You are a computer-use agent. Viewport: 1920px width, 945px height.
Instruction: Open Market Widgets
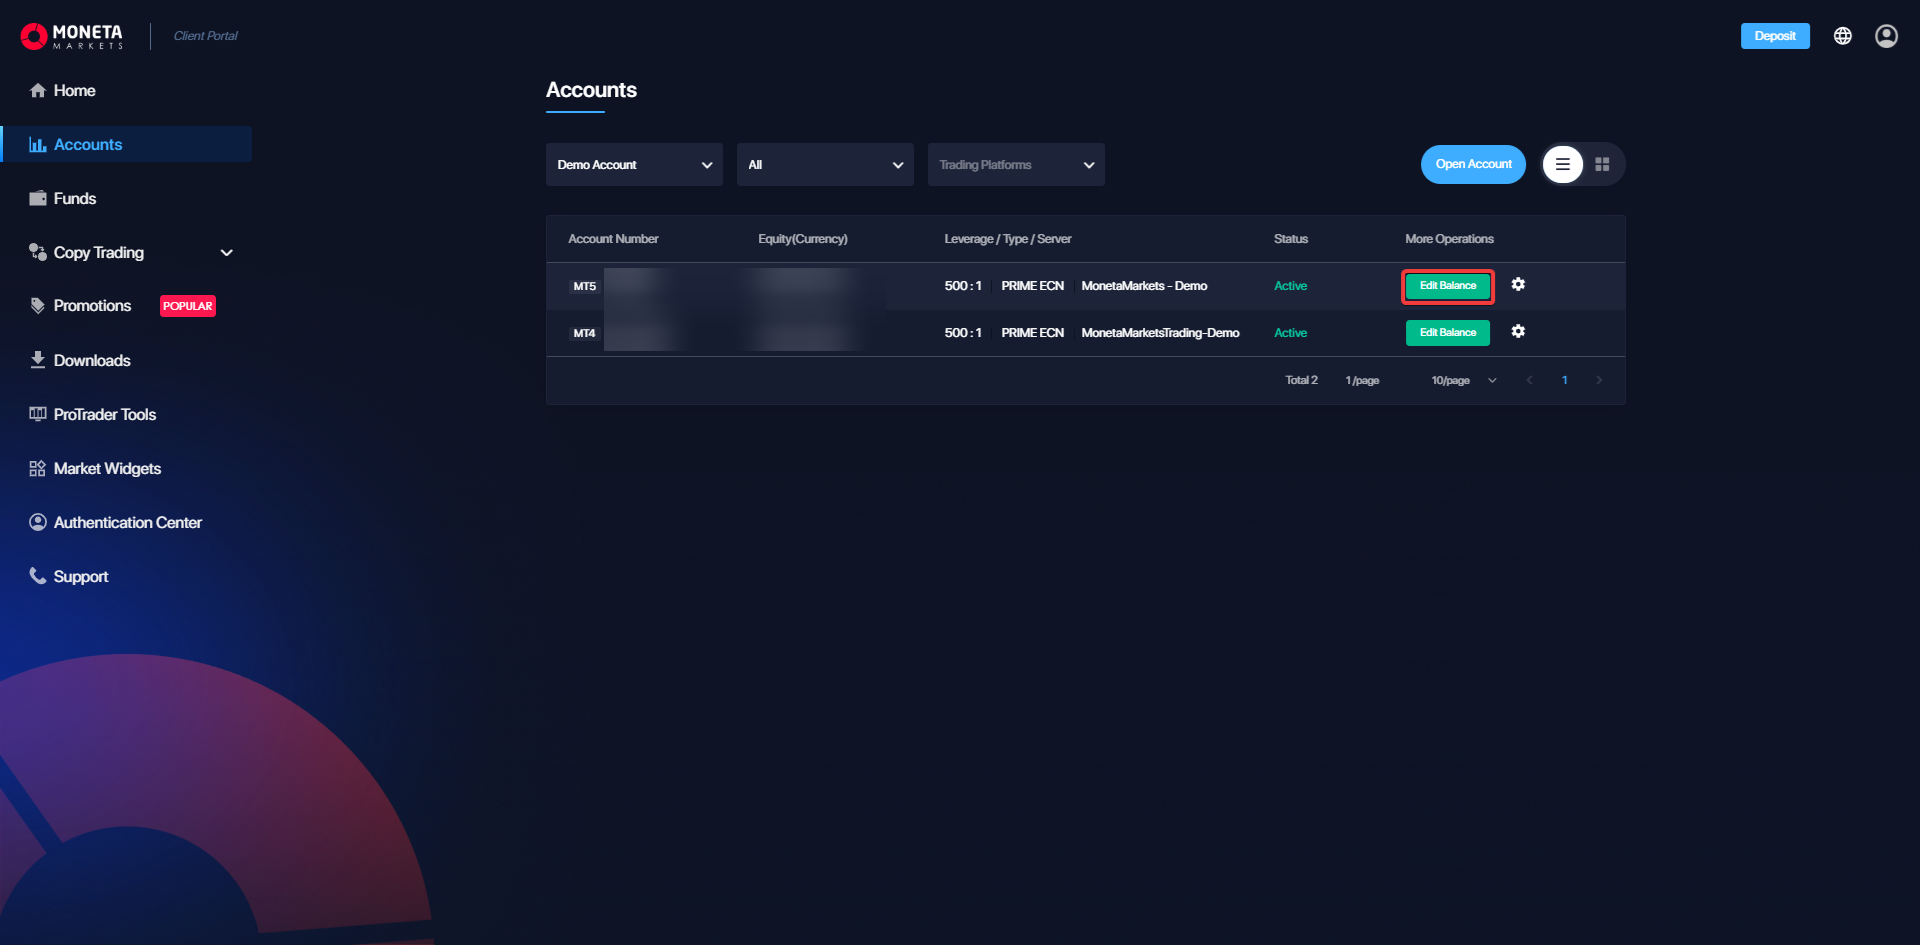pos(126,468)
